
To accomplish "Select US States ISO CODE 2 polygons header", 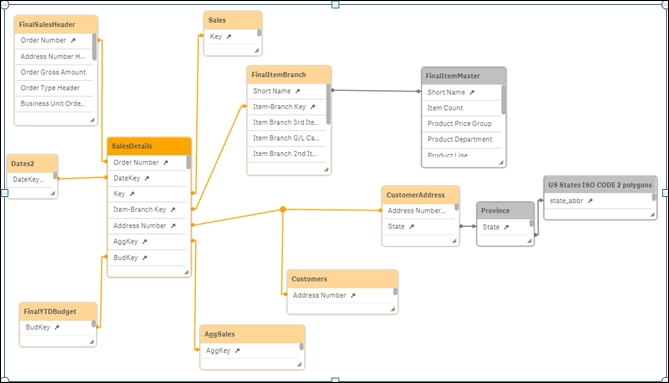I will 600,185.
